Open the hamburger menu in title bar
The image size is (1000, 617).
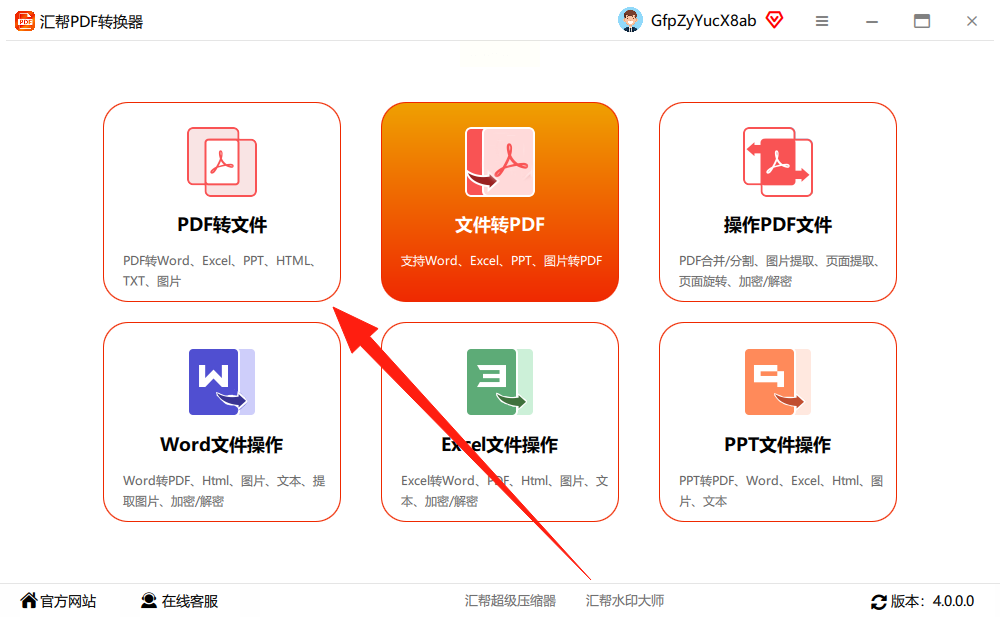pos(822,21)
